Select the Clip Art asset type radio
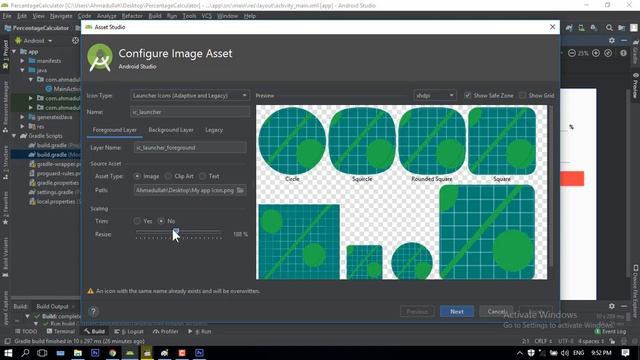 [x=168, y=176]
